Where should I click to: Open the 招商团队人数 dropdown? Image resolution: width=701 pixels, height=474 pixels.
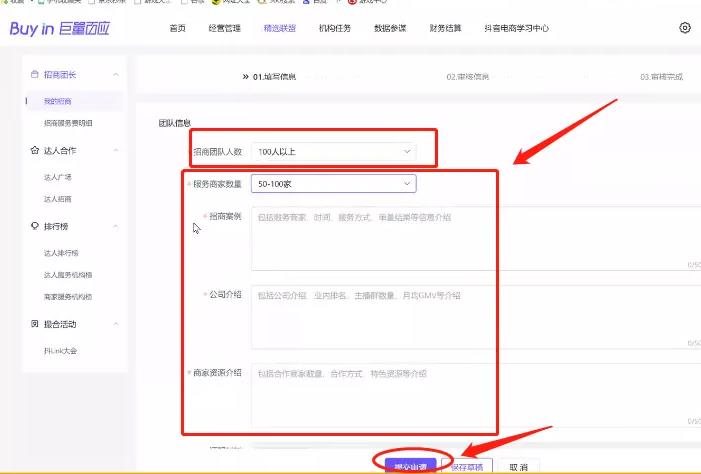coord(332,151)
